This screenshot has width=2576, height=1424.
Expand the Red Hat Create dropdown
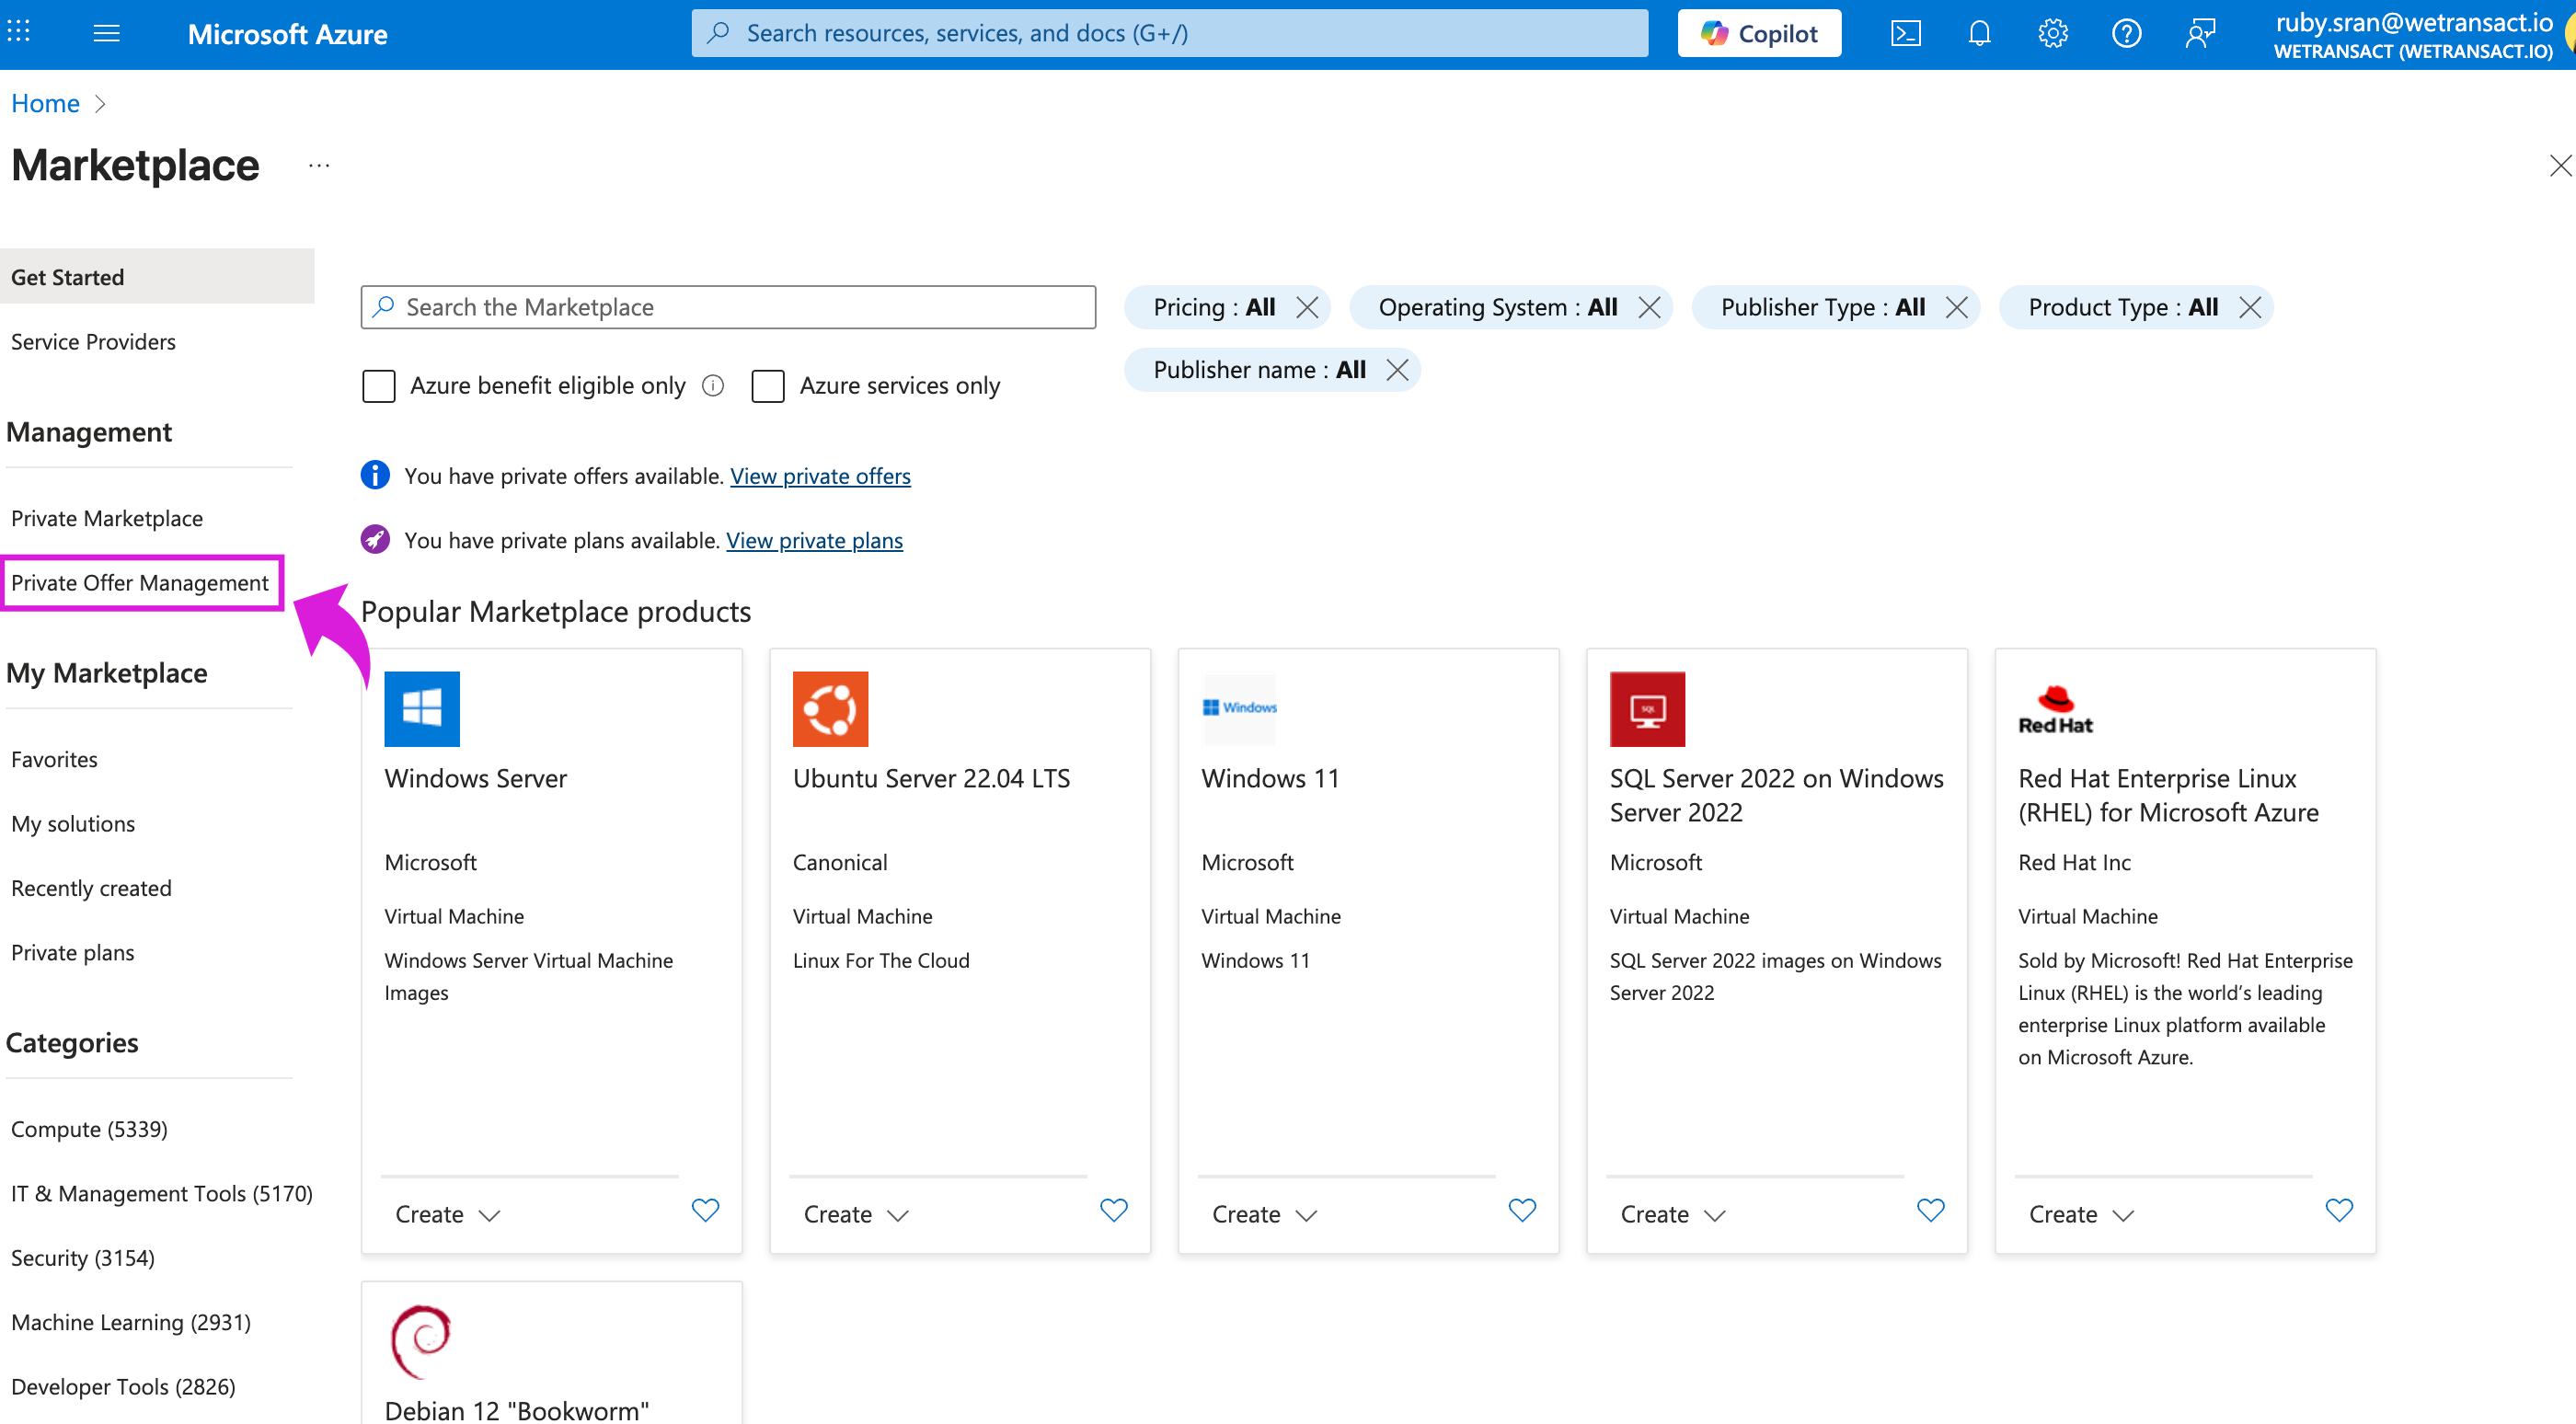[x=2081, y=1214]
